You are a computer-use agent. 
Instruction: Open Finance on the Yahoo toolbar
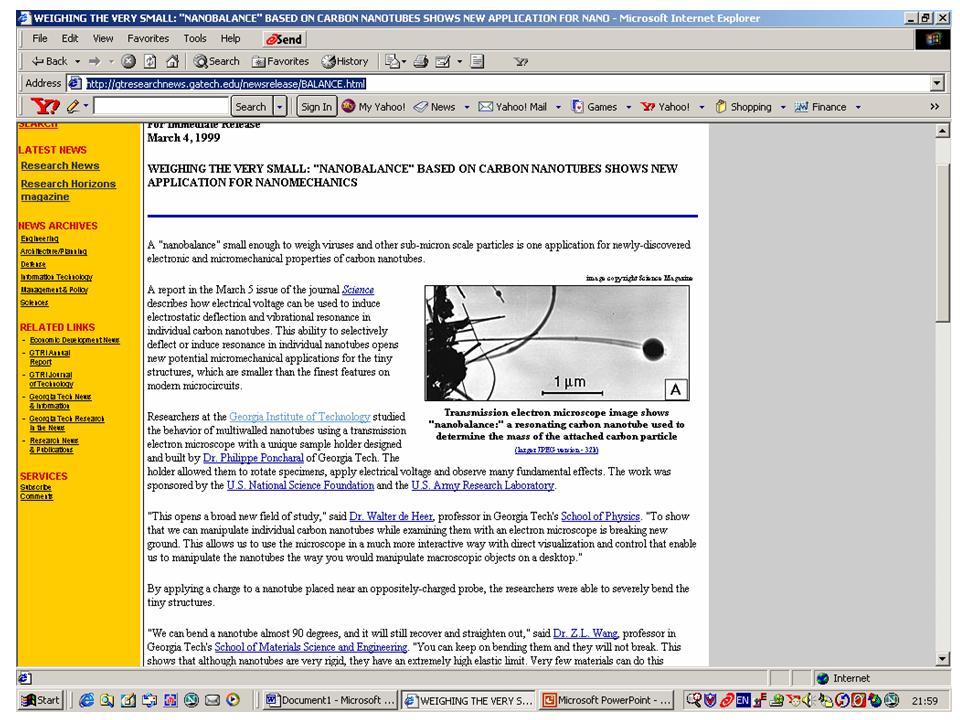(x=820, y=107)
